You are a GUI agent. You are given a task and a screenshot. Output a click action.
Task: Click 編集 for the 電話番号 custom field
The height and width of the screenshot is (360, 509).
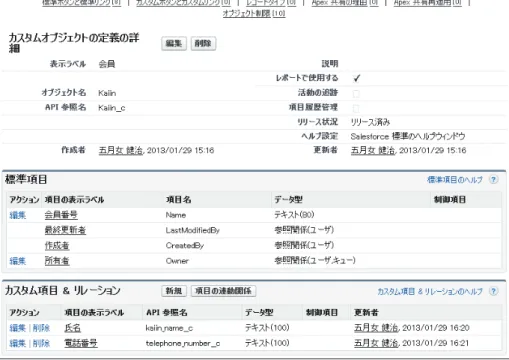point(18,343)
